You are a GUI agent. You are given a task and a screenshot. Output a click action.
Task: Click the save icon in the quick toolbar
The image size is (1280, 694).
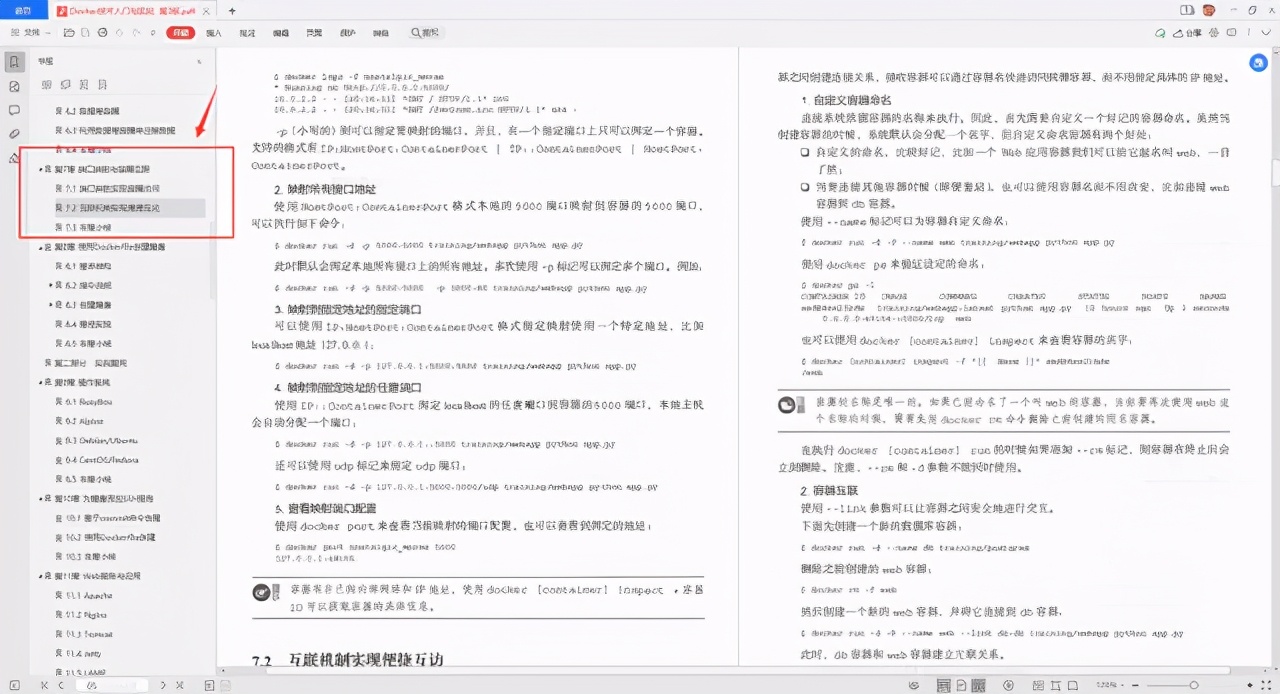(85, 33)
